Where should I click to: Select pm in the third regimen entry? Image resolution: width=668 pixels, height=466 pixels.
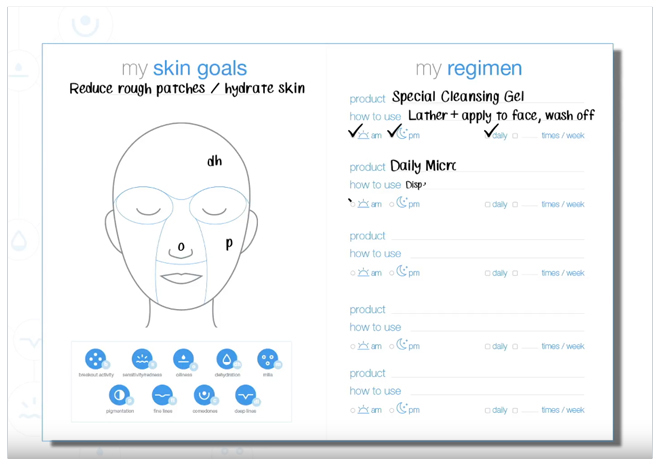(392, 273)
